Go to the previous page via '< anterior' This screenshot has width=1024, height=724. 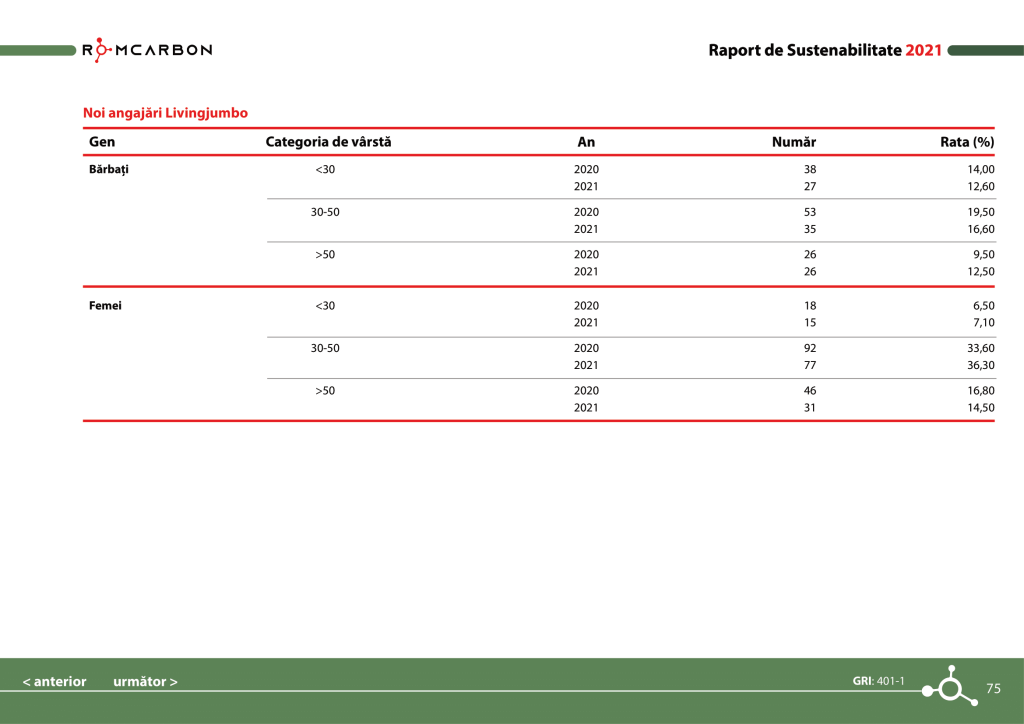click(x=54, y=682)
